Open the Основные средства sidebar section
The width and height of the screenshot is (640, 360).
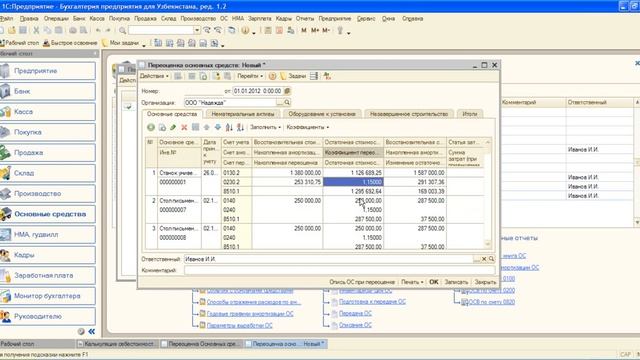[x=48, y=214]
